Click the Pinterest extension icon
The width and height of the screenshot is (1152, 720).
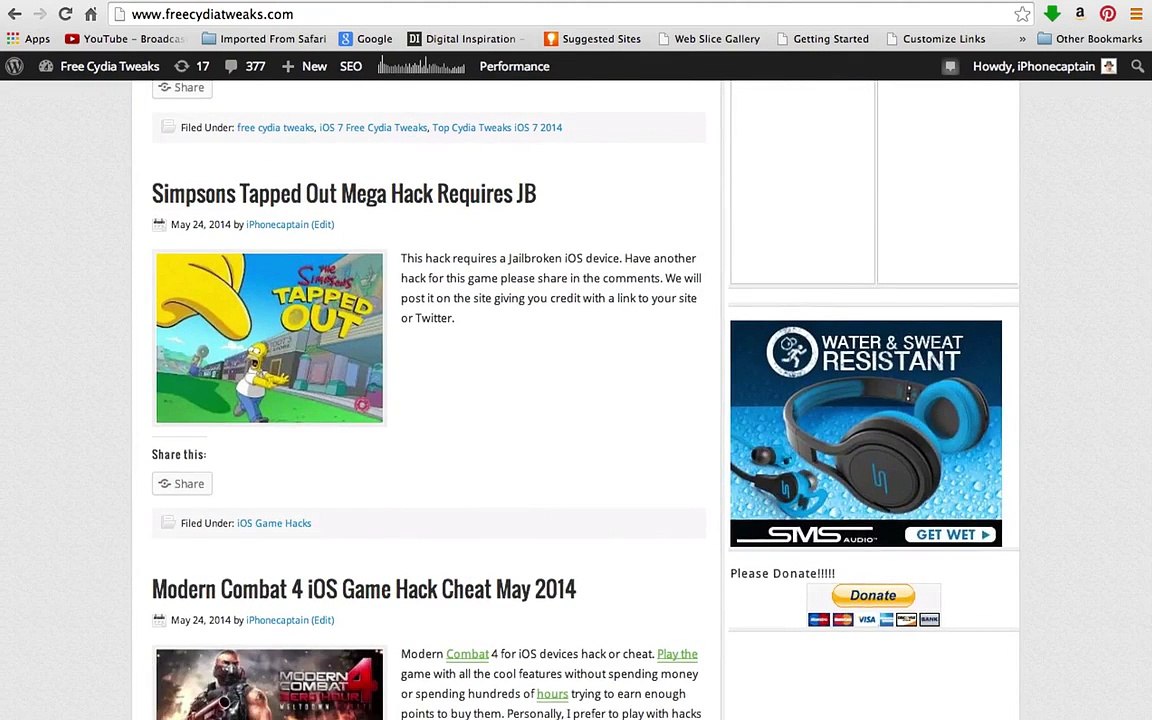pos(1107,13)
